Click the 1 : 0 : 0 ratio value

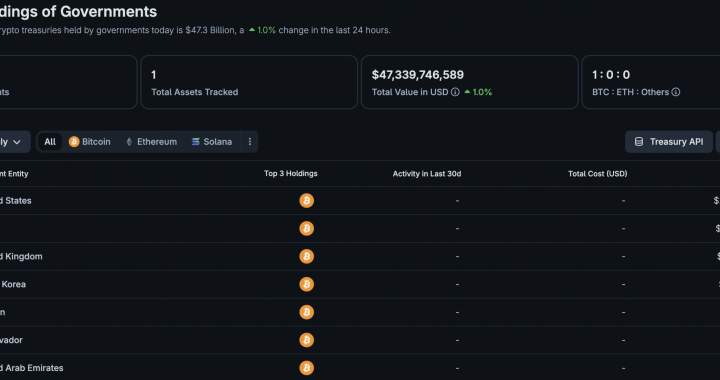point(611,75)
